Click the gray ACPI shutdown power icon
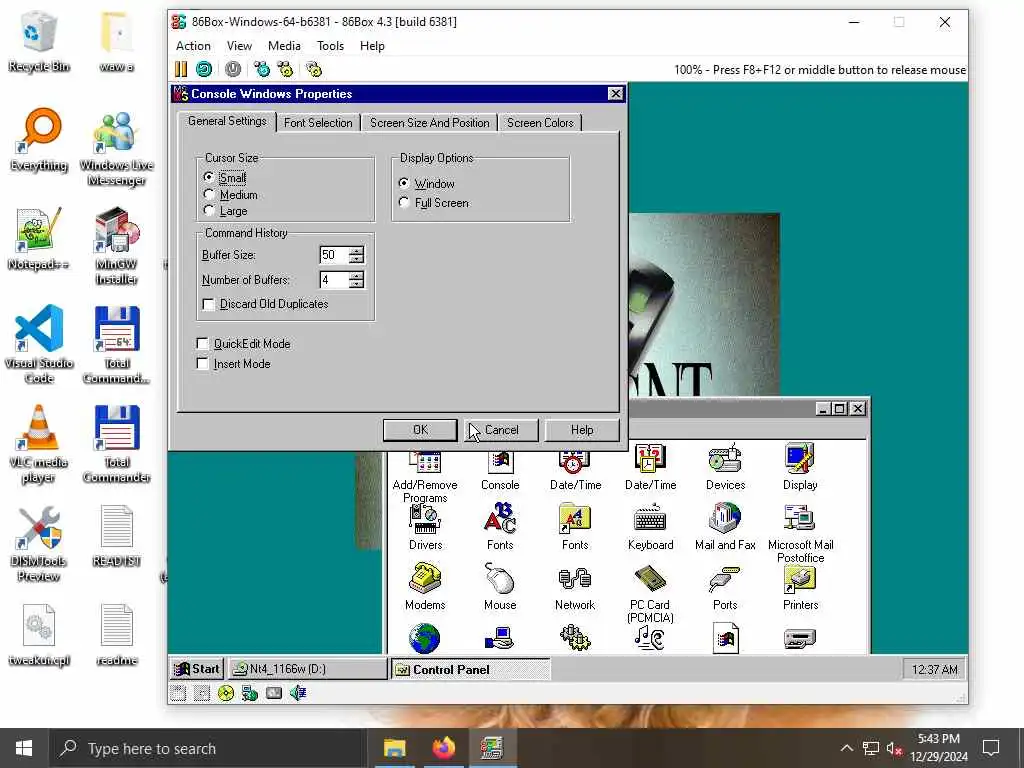The height and width of the screenshot is (768, 1024). (x=233, y=69)
